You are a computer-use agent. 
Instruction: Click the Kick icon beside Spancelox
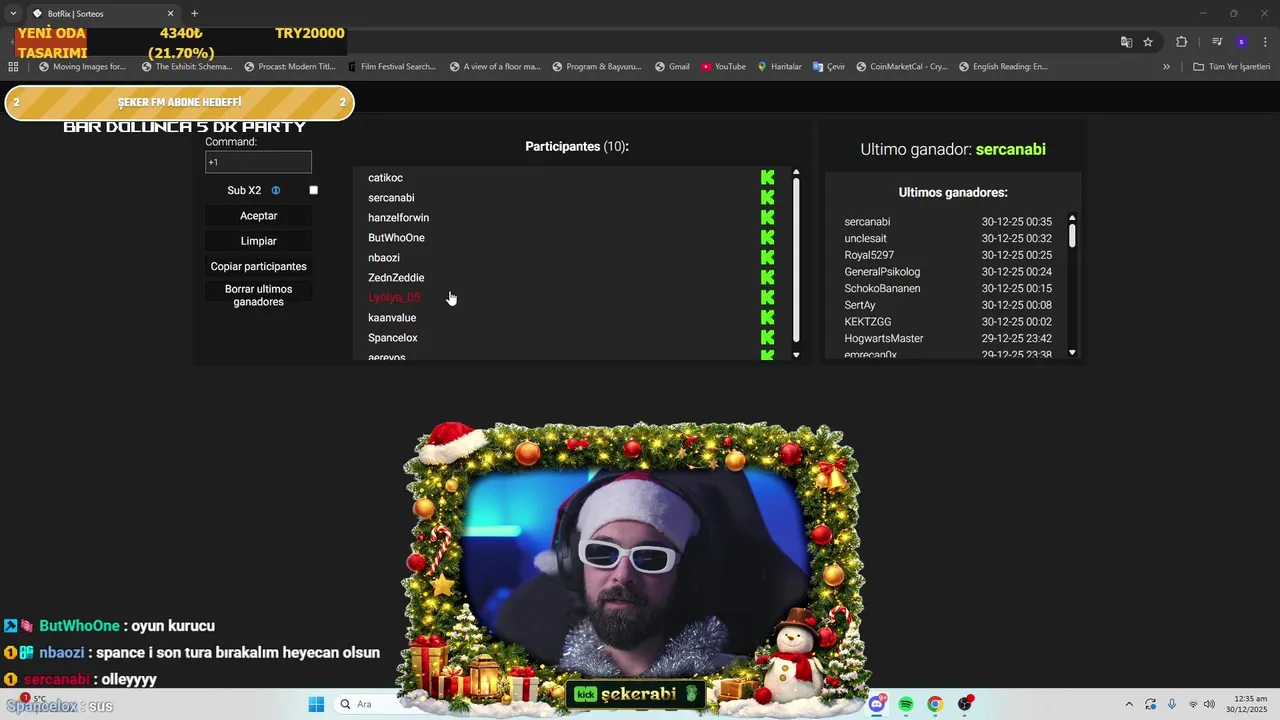(767, 338)
